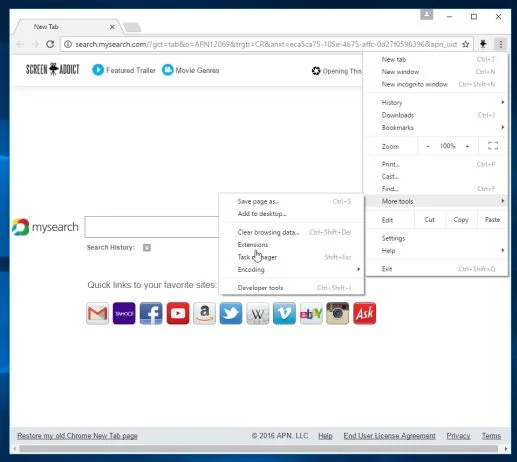The width and height of the screenshot is (517, 462).
Task: Click the Chrome profile icon in title bar
Action: [426, 15]
